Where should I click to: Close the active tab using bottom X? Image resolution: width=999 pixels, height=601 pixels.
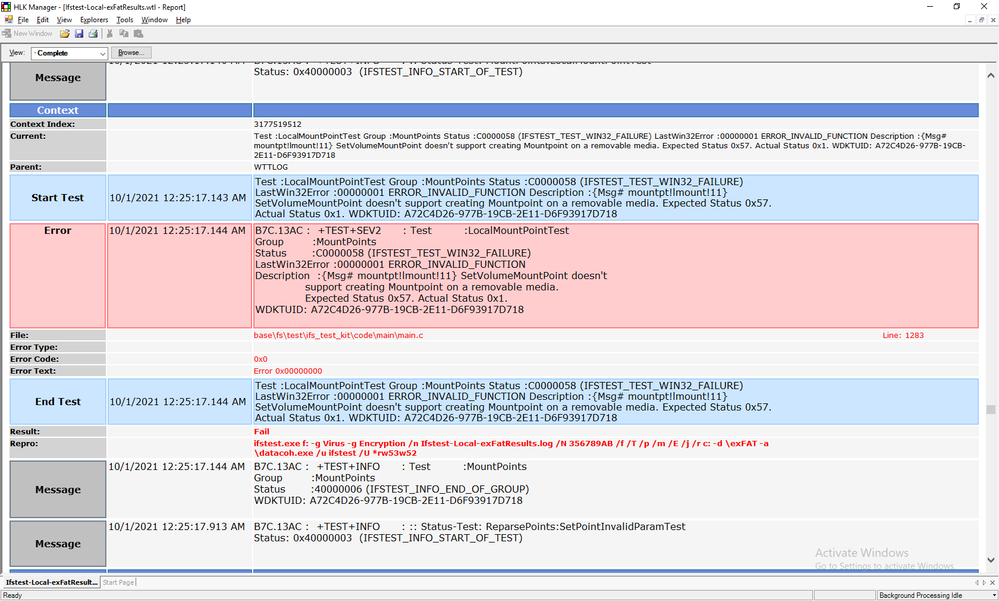click(992, 583)
